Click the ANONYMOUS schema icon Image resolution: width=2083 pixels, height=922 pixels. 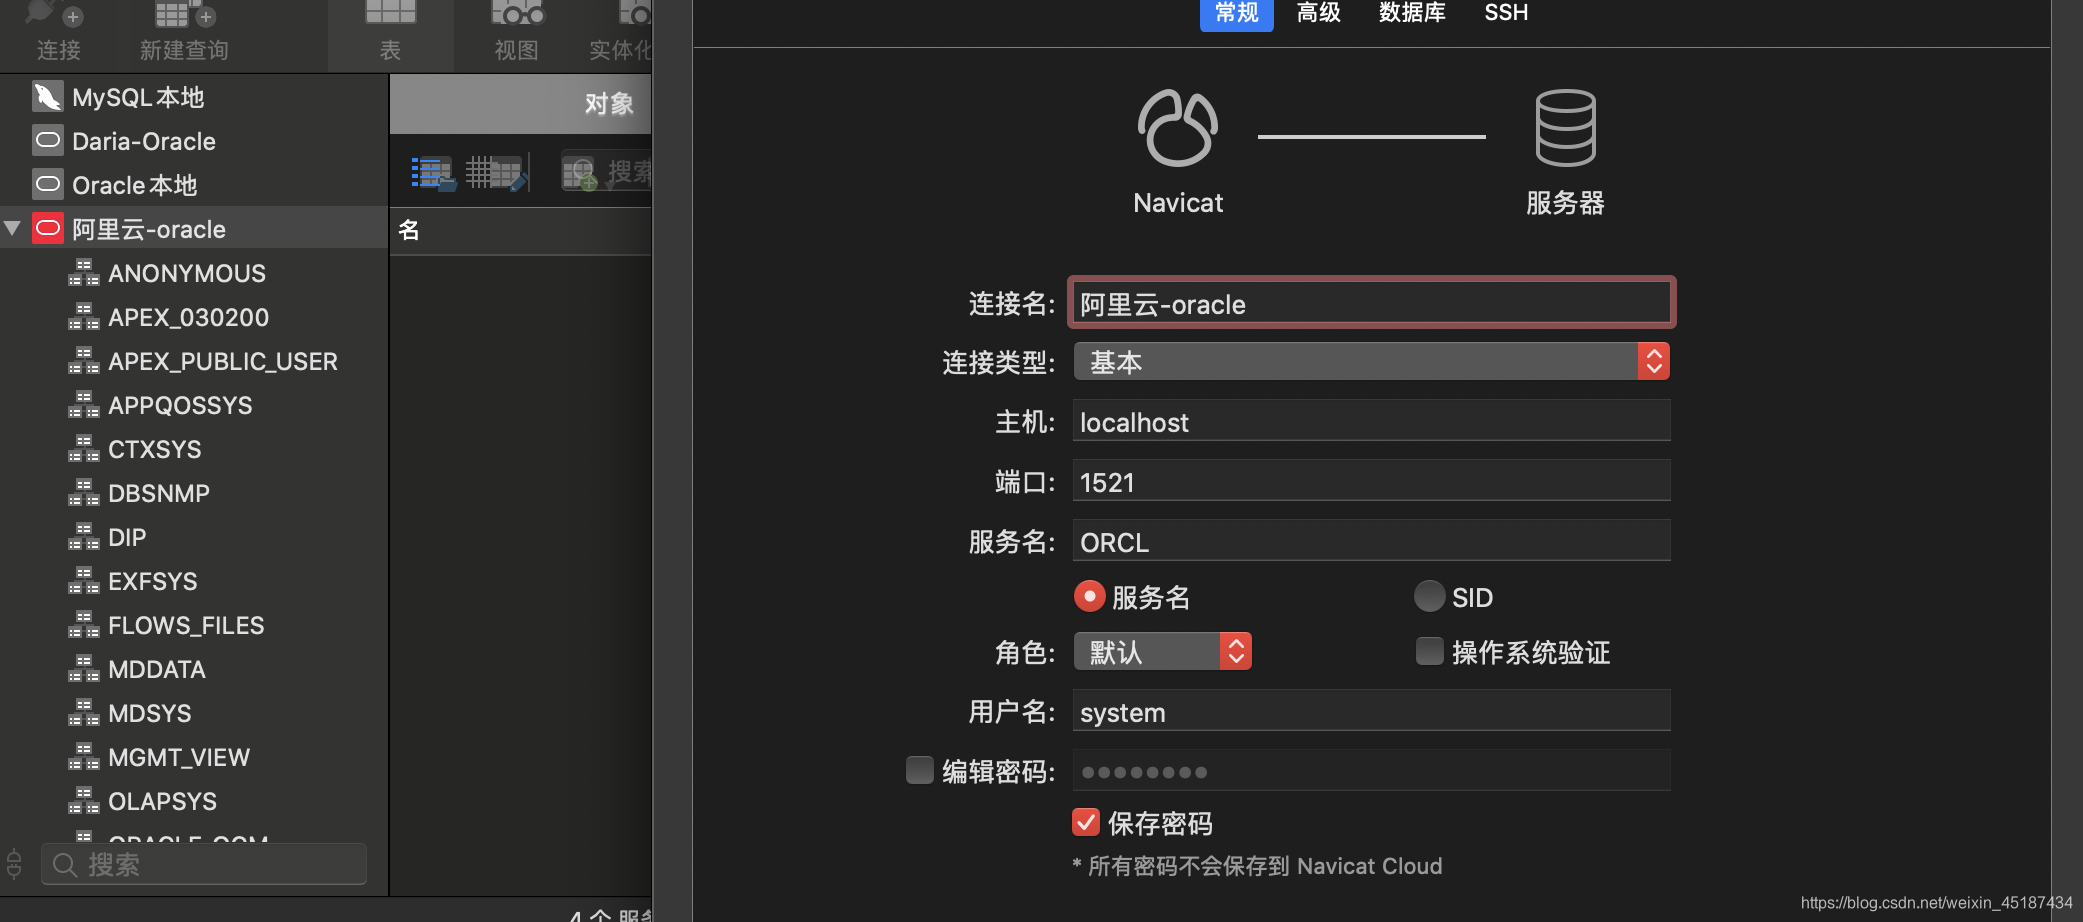tap(84, 273)
